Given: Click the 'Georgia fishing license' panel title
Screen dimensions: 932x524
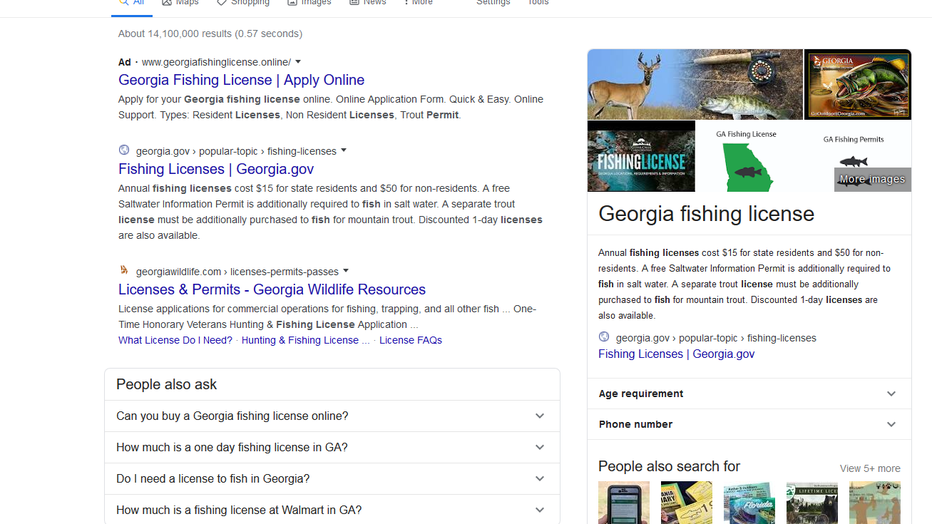Looking at the screenshot, I should click(x=706, y=214).
